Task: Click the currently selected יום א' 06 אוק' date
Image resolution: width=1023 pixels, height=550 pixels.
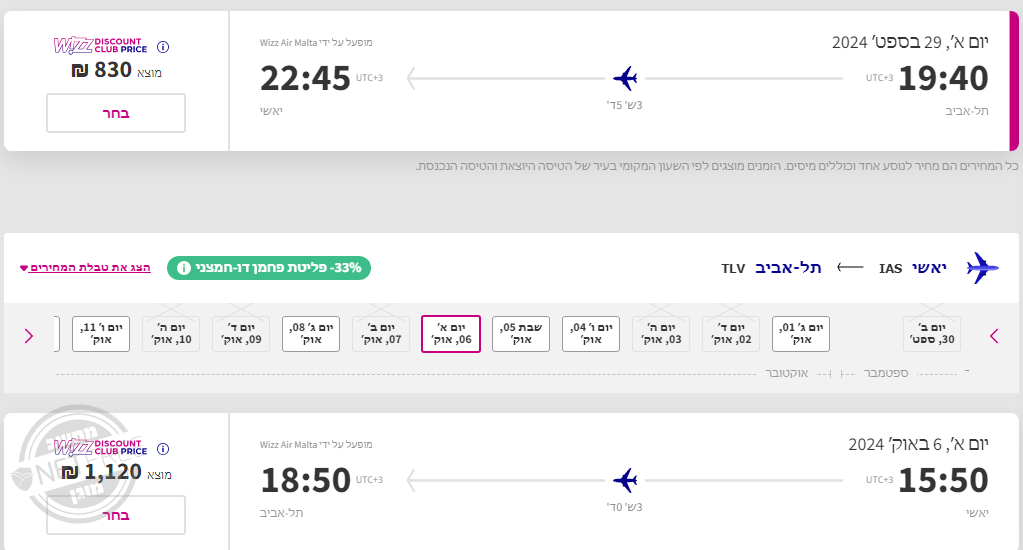Action: (x=451, y=334)
